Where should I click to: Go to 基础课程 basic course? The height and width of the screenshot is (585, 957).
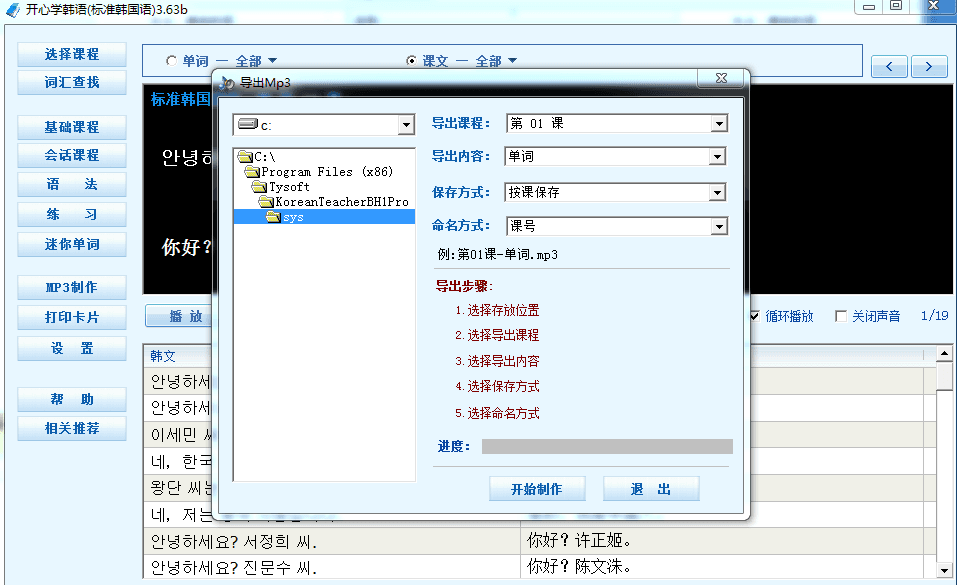(x=72, y=127)
